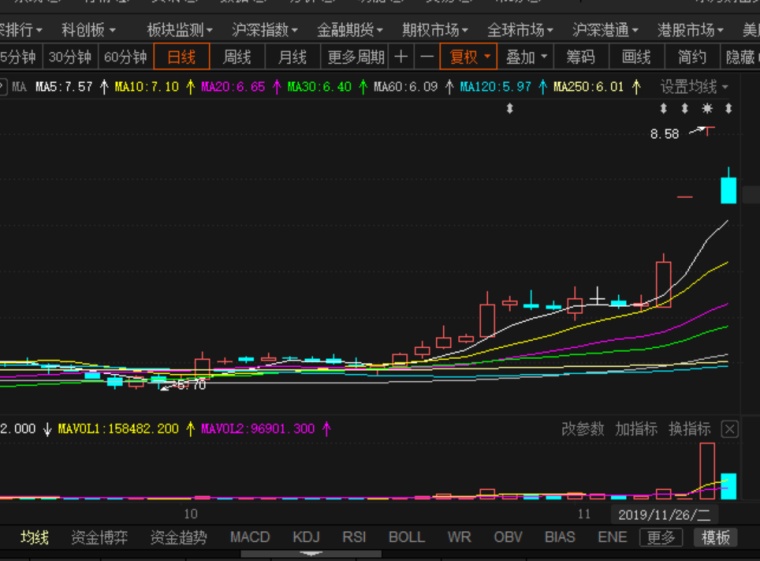
Task: Click the 改参数 link
Action: tap(583, 429)
